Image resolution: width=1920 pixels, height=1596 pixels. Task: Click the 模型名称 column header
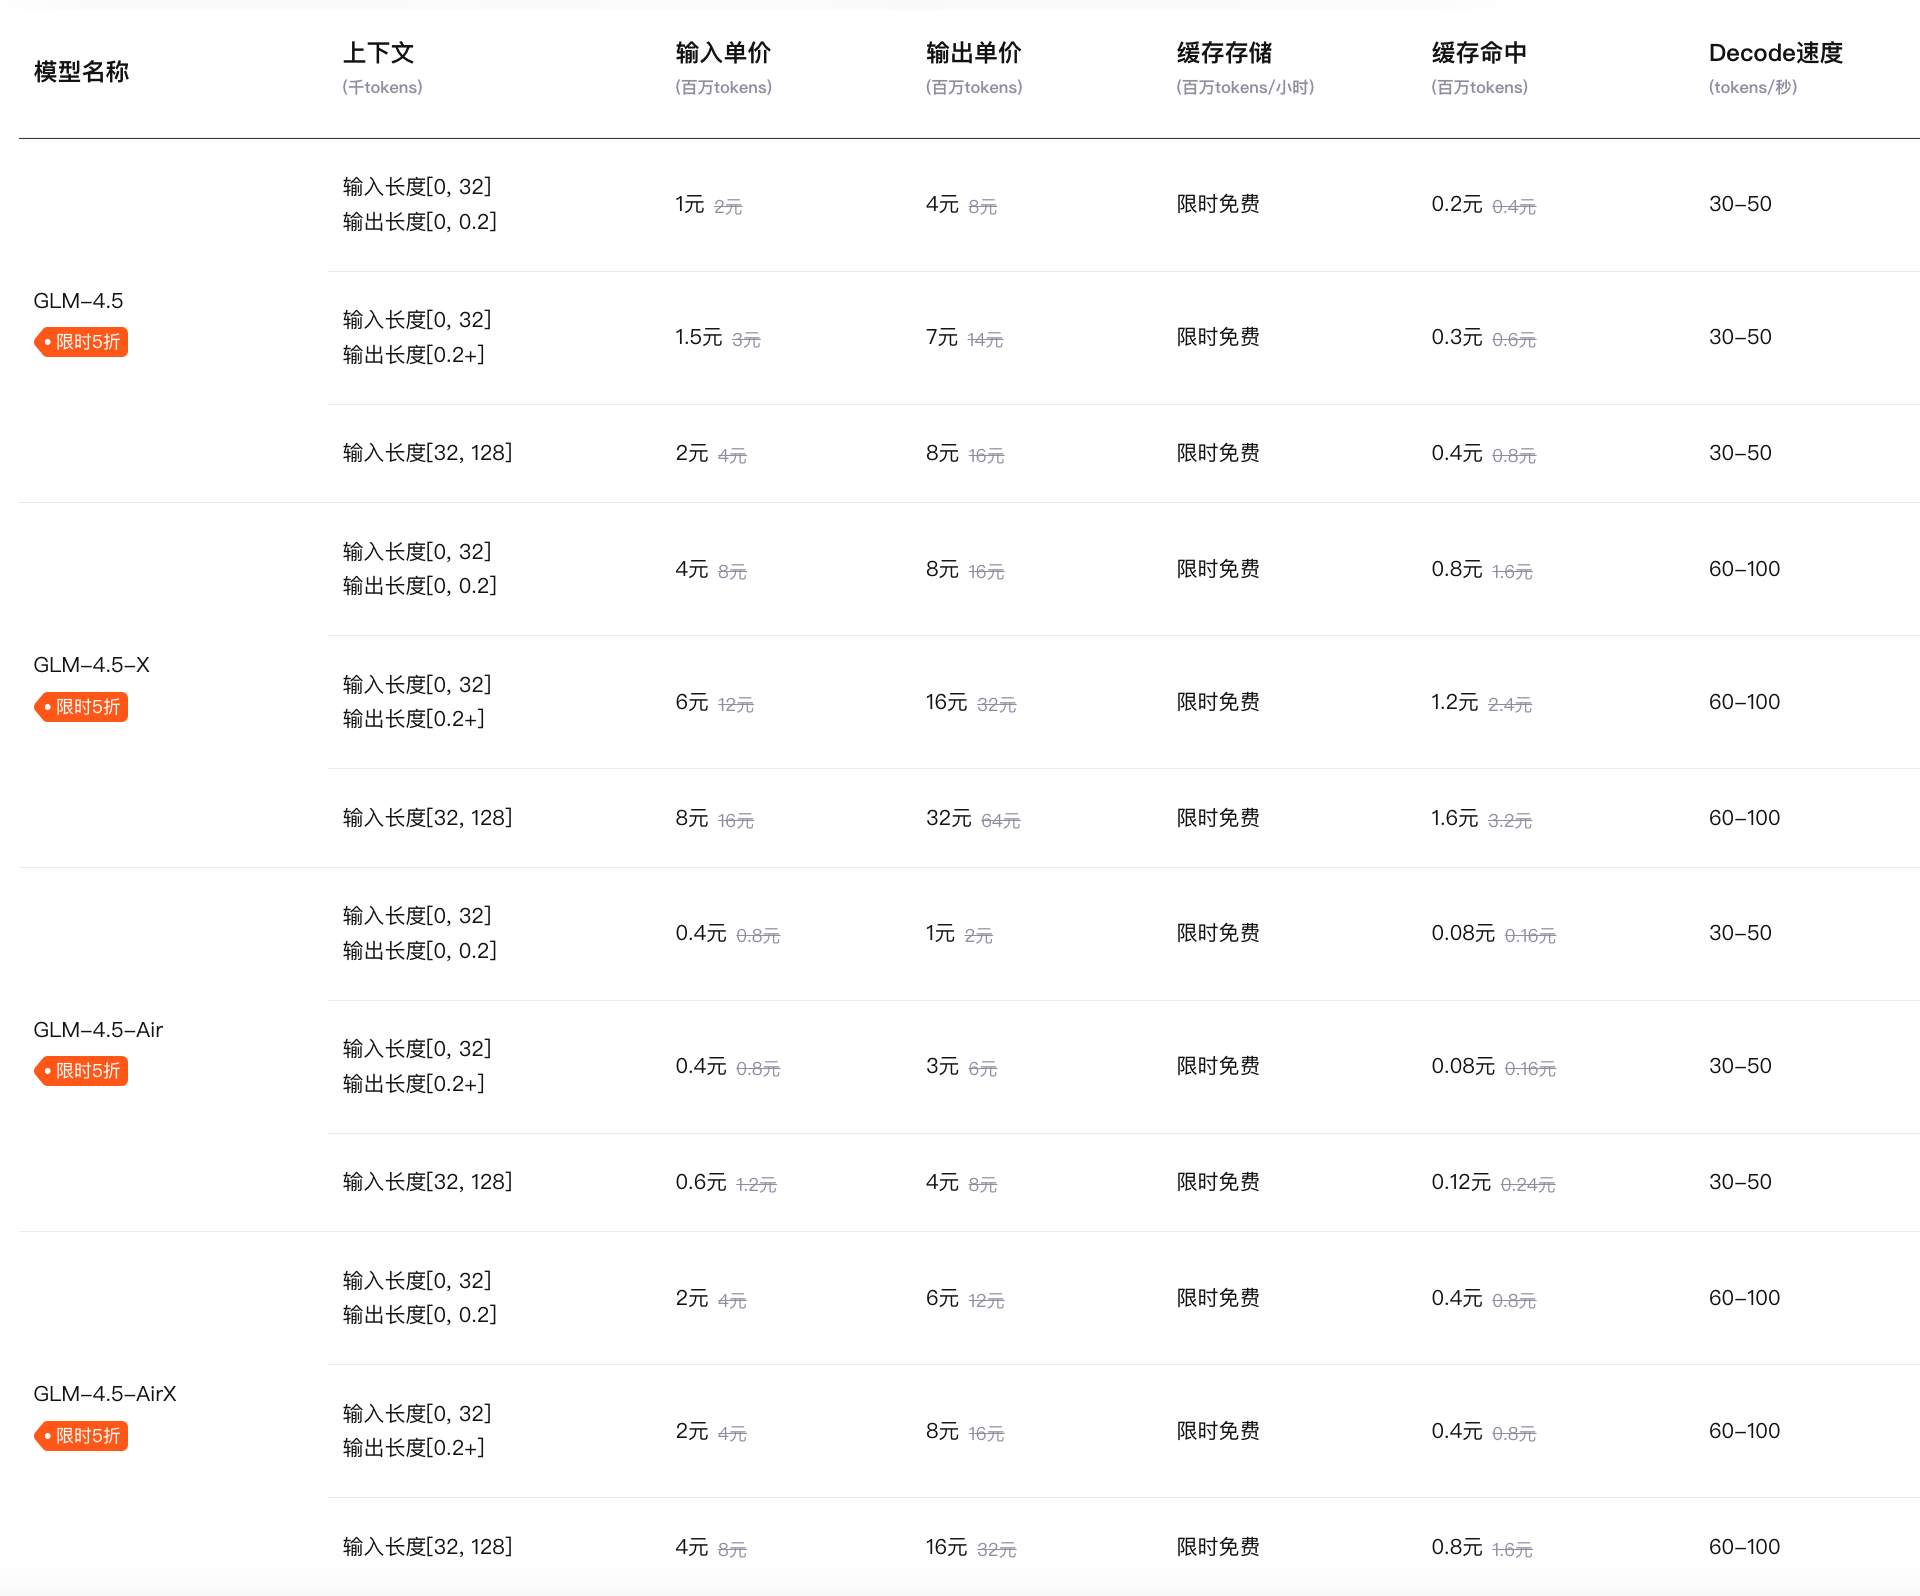coord(81,72)
